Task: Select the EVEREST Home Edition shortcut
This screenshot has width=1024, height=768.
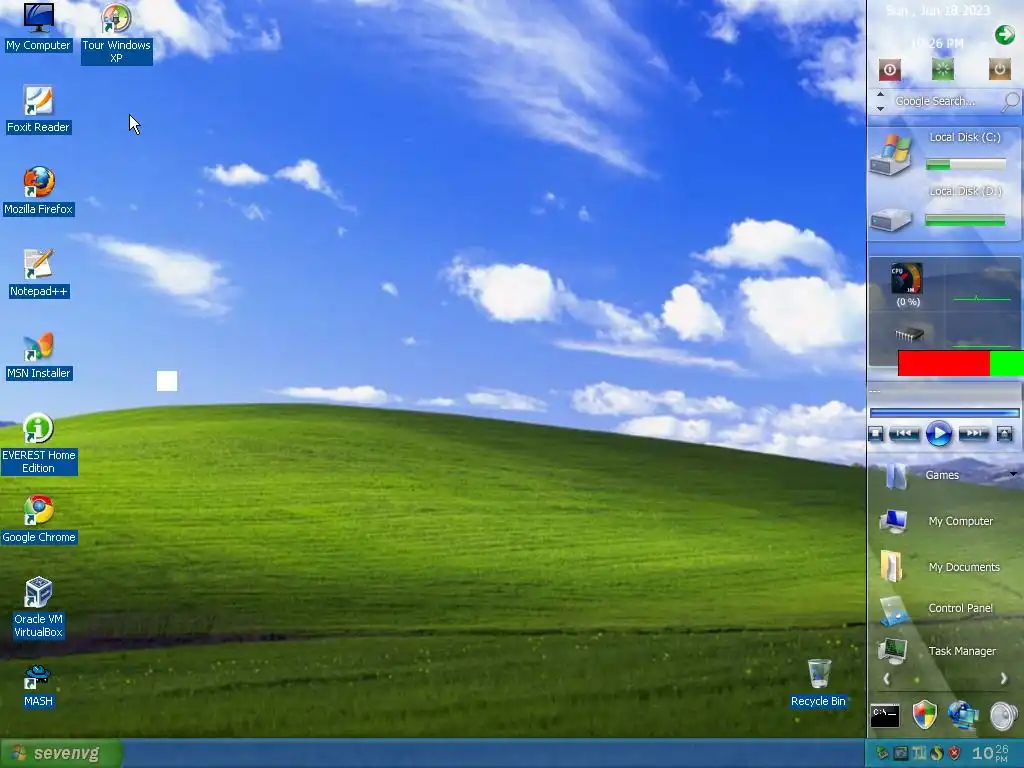Action: [x=39, y=443]
